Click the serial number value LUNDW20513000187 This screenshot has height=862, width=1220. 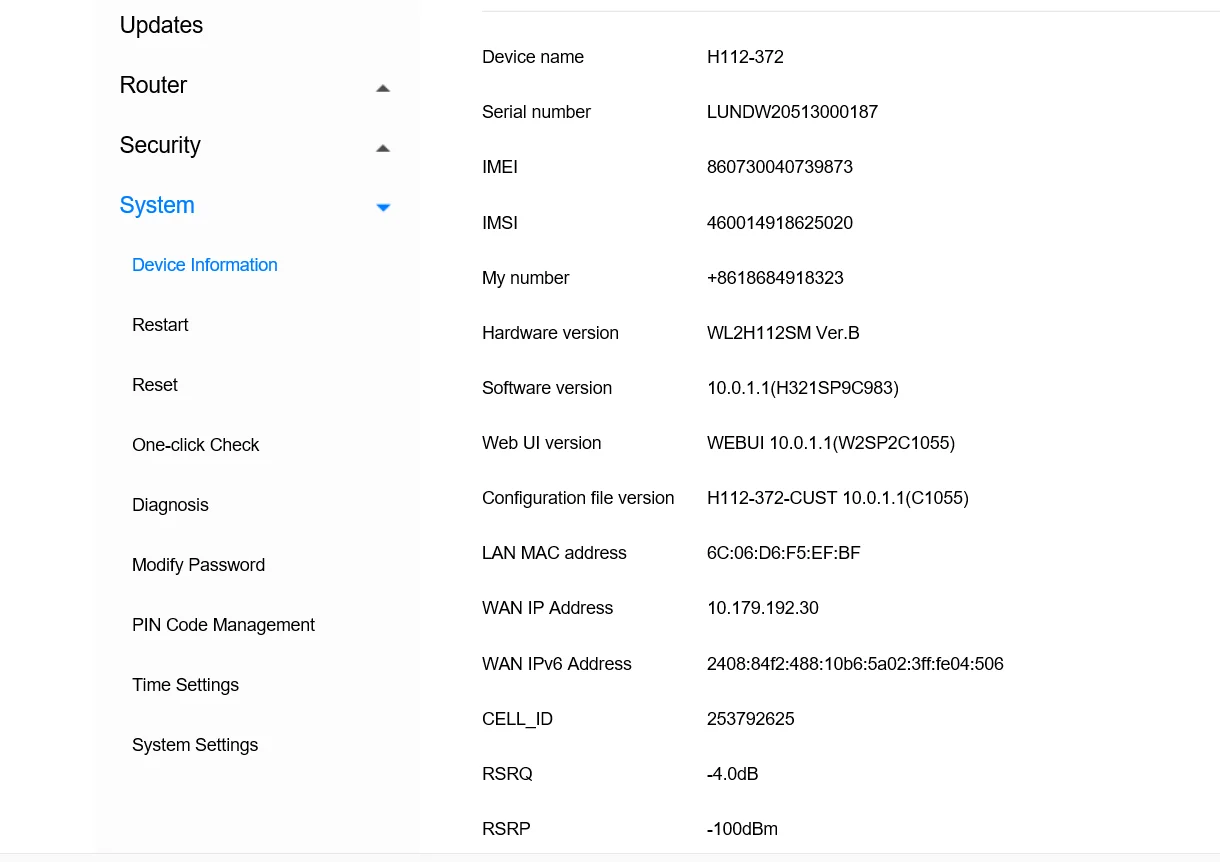792,112
